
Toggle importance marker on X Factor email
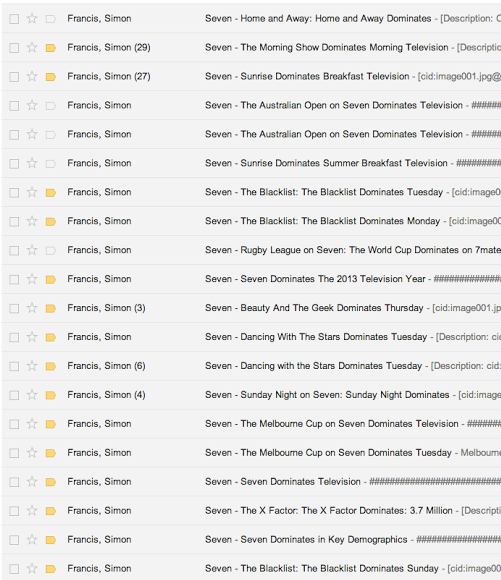pyautogui.click(x=50, y=511)
